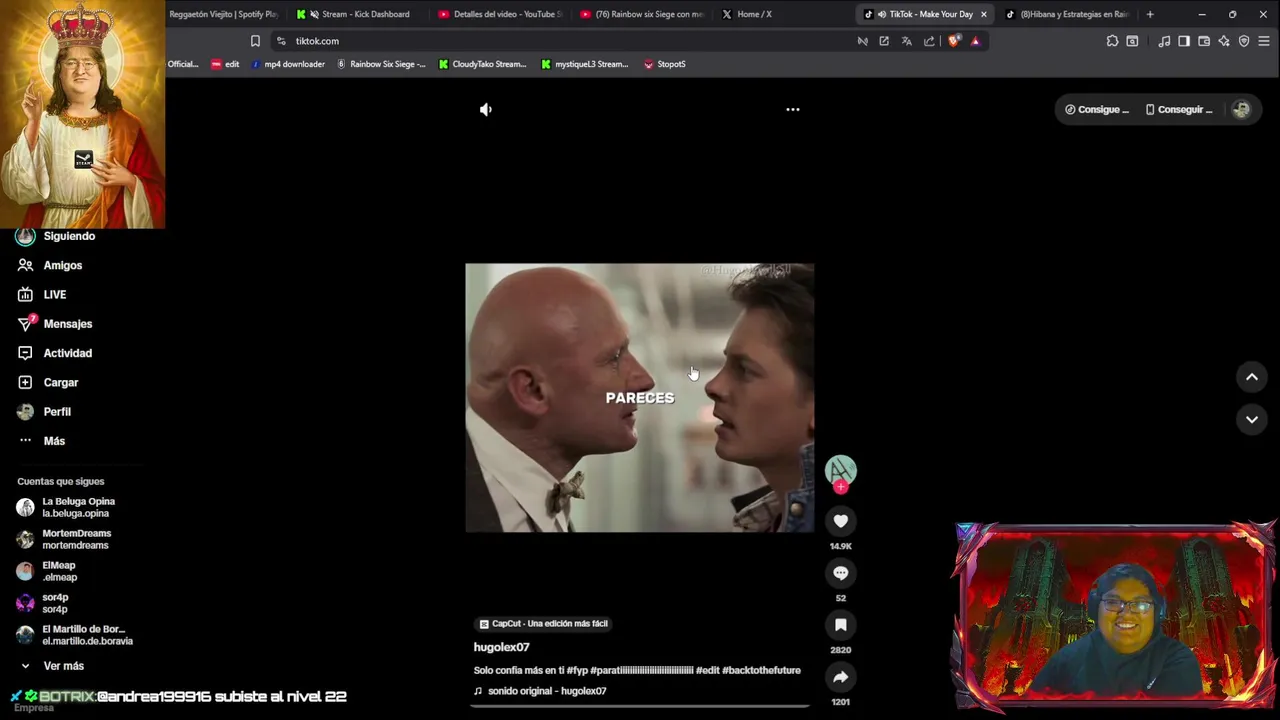Open the video three-dots options menu
This screenshot has width=1280, height=720.
[793, 110]
